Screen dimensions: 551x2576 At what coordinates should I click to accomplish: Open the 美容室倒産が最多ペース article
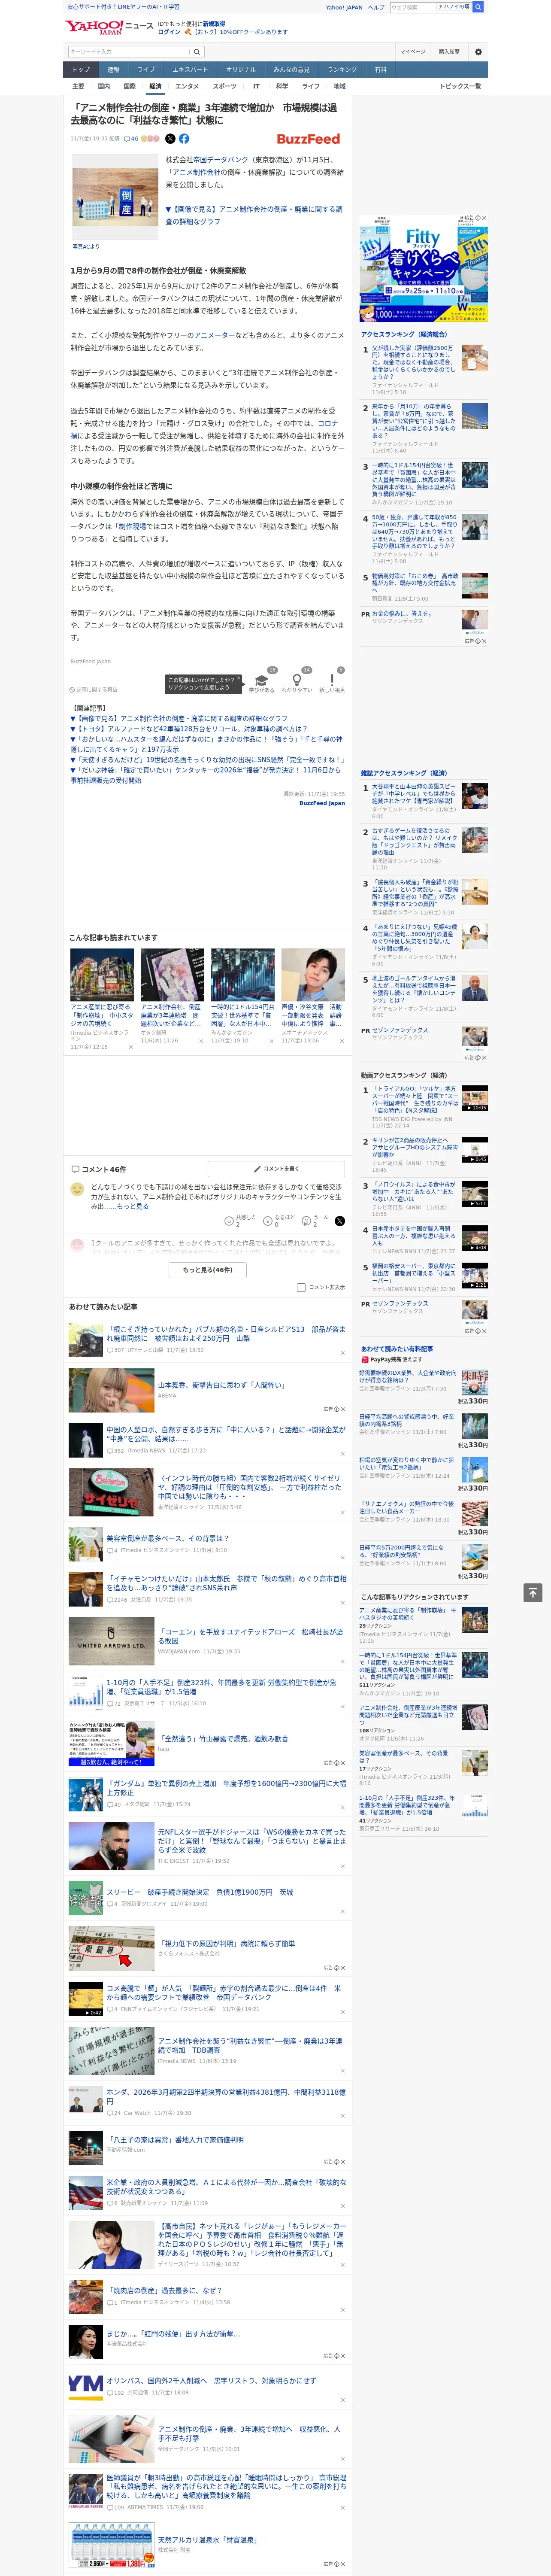[168, 1538]
